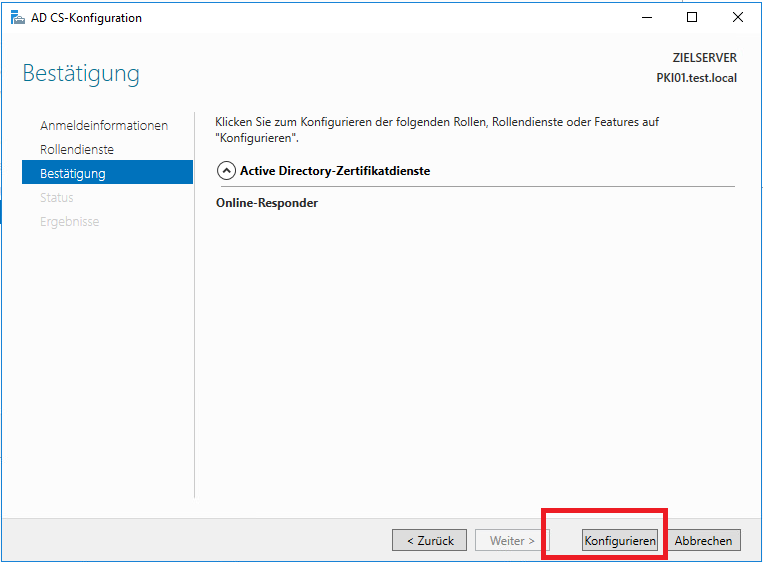Go to the Anmeldeinformationen step
Screen dimensions: 763x562
pos(104,126)
